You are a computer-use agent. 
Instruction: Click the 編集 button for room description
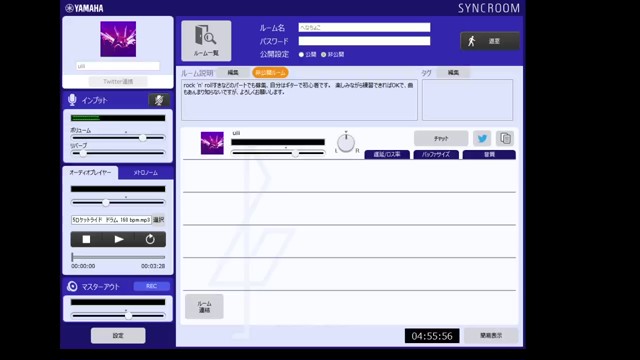pos(233,73)
